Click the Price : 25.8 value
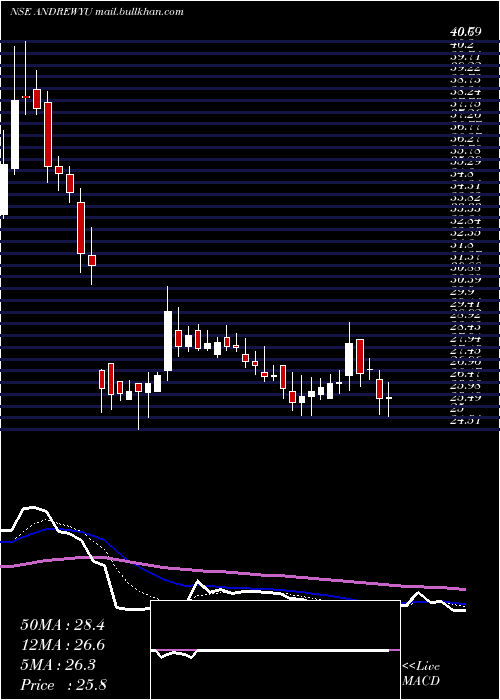 click(63, 685)
